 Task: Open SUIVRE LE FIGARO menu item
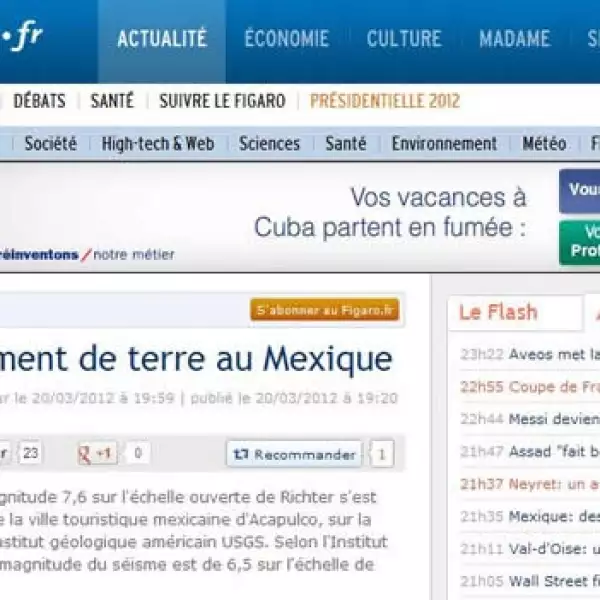pyautogui.click(x=222, y=101)
